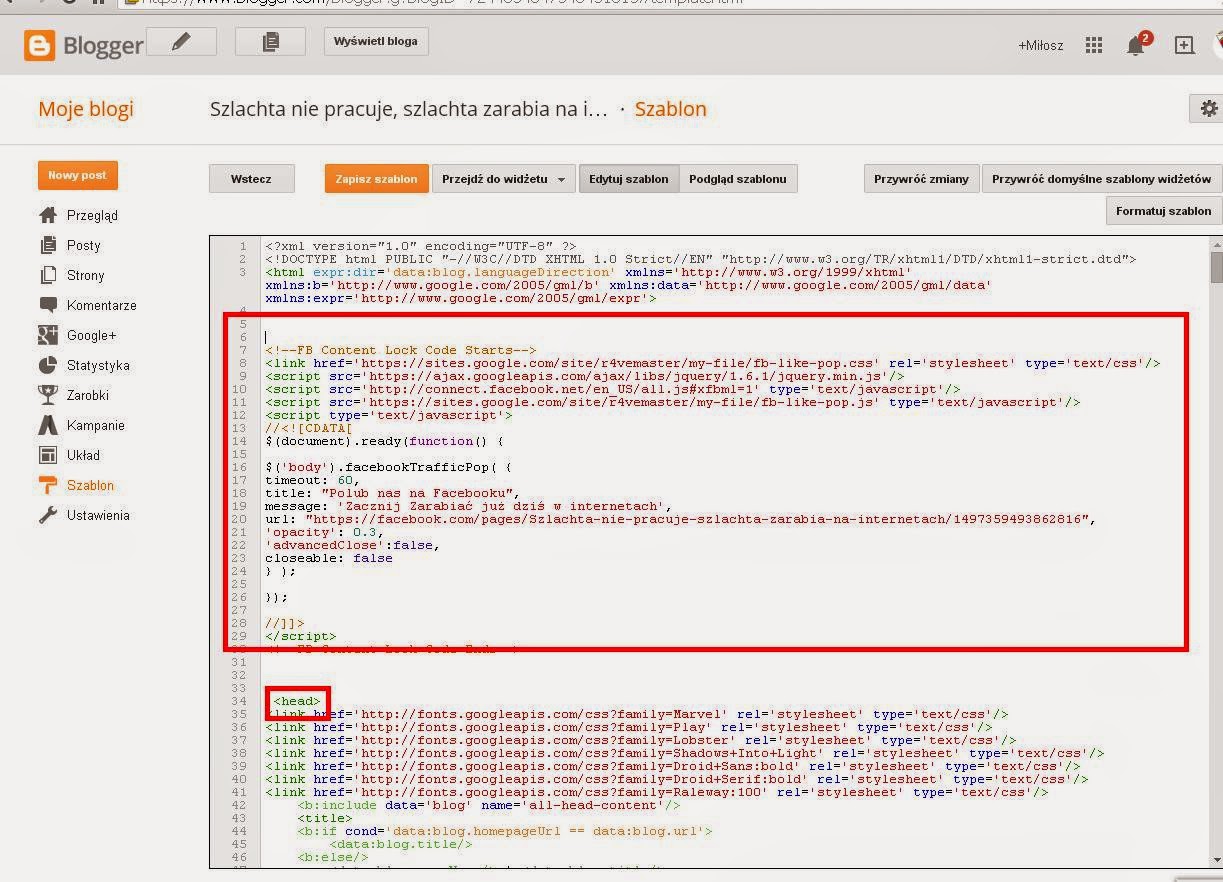Click Przywróć zmiany button
Screen dimensions: 1223x882
921,179
